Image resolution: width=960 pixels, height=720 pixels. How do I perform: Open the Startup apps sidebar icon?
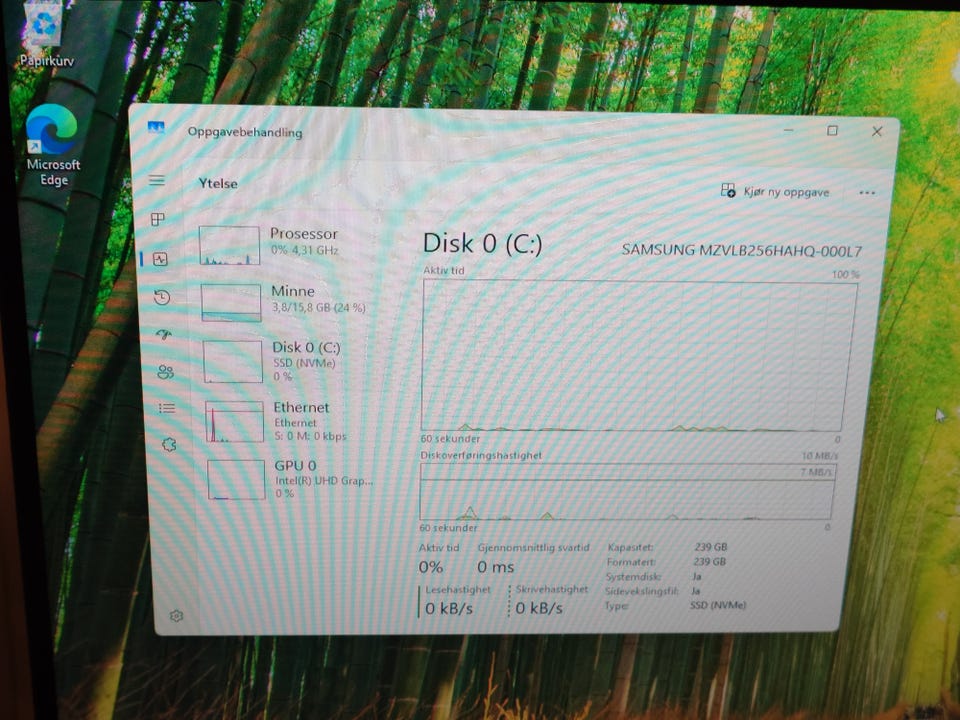tap(164, 334)
